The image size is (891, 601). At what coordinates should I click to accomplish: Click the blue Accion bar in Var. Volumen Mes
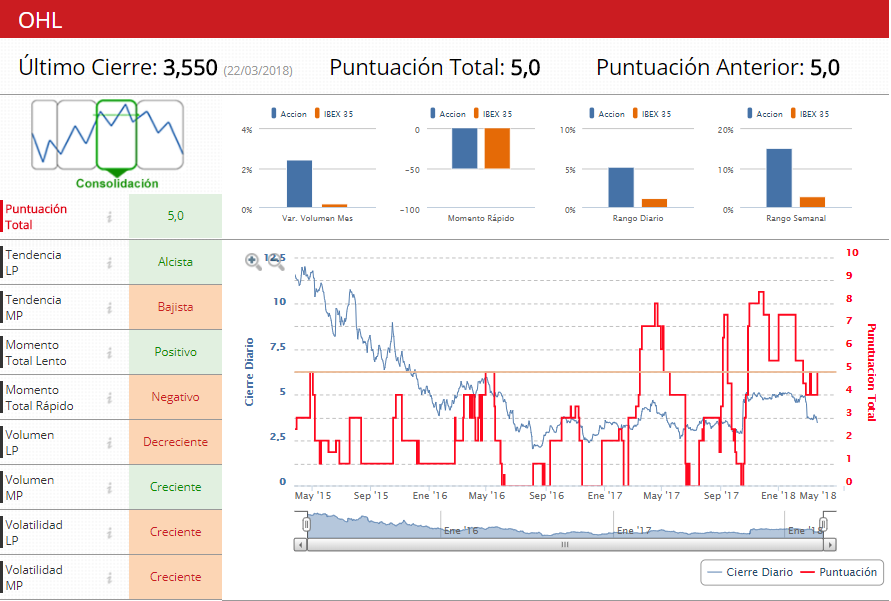pyautogui.click(x=299, y=184)
